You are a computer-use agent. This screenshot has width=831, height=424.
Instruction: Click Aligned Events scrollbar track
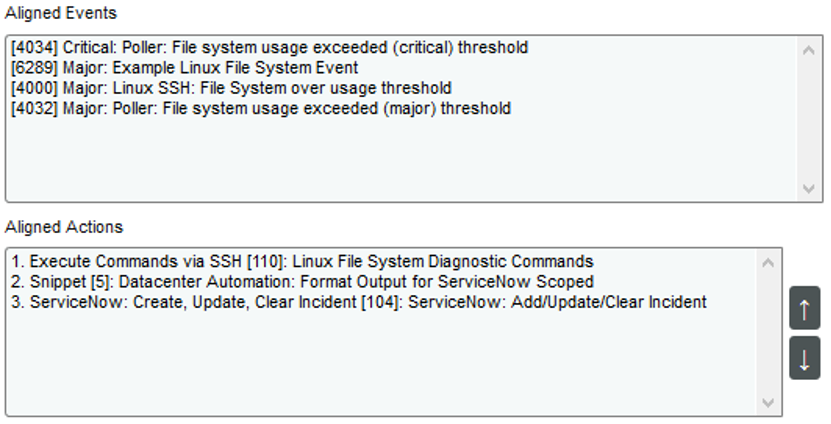pyautogui.click(x=808, y=119)
